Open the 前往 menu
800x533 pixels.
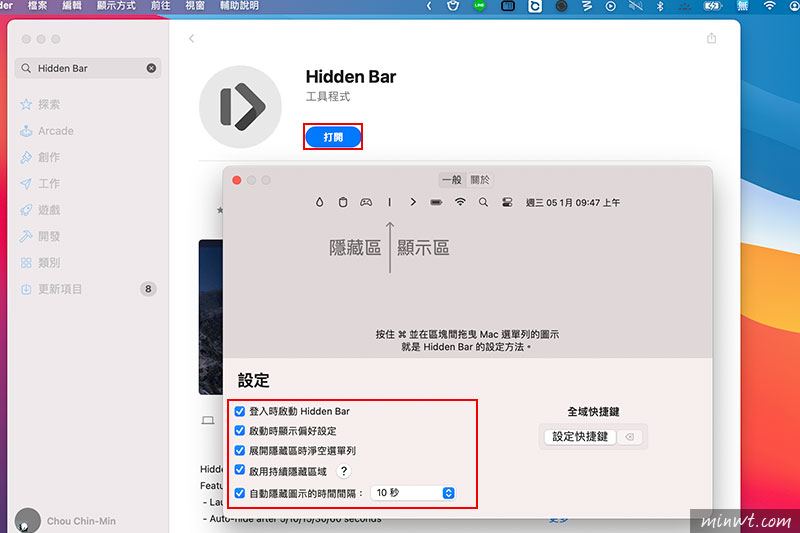point(161,6)
